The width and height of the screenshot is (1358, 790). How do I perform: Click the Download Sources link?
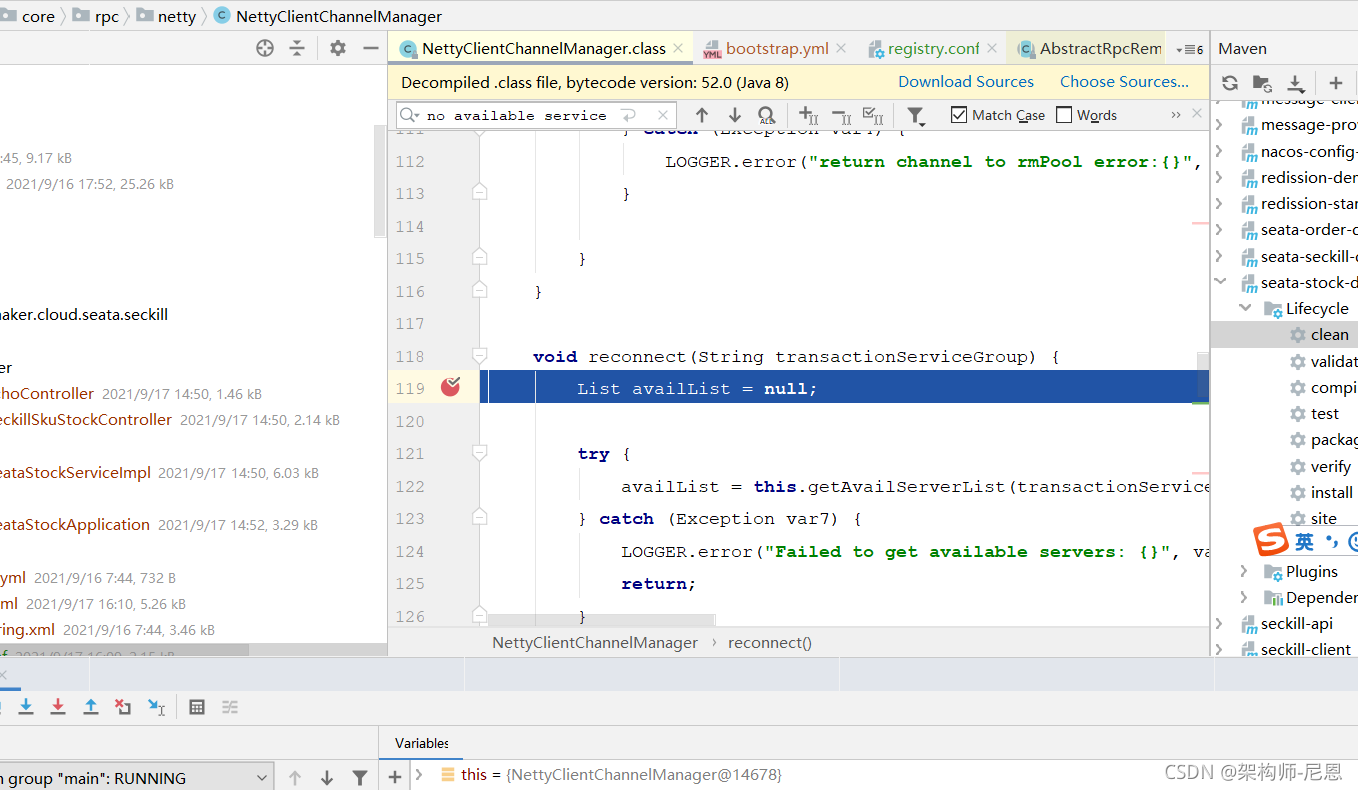pyautogui.click(x=965, y=82)
